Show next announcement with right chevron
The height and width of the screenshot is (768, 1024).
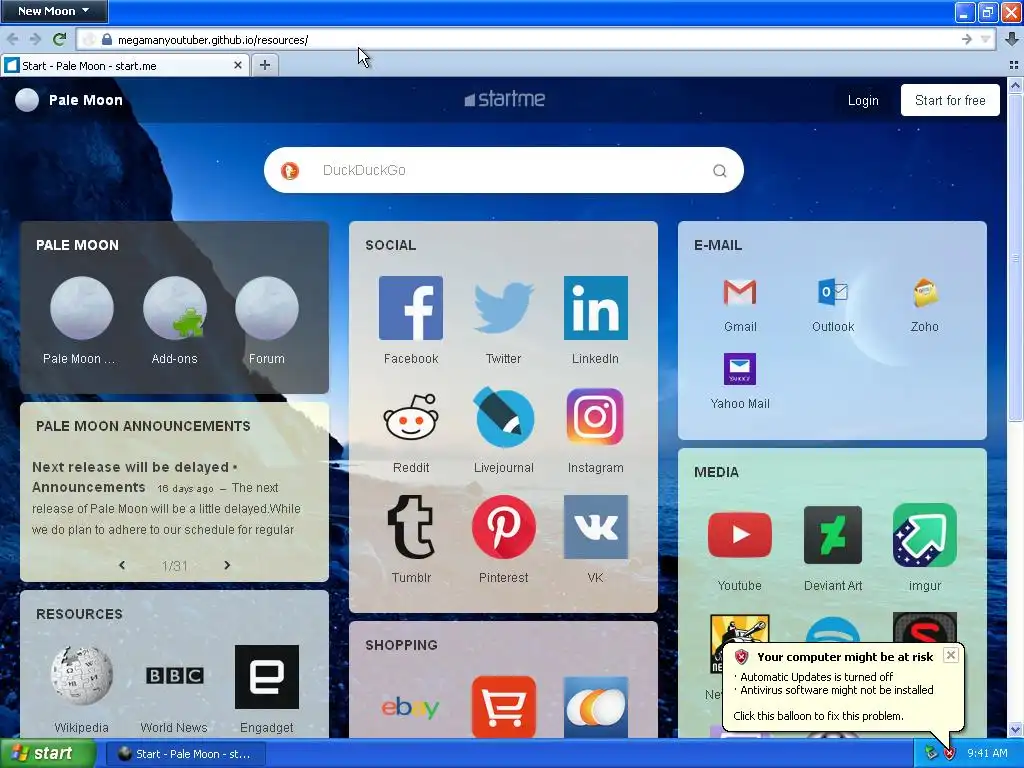point(227,565)
